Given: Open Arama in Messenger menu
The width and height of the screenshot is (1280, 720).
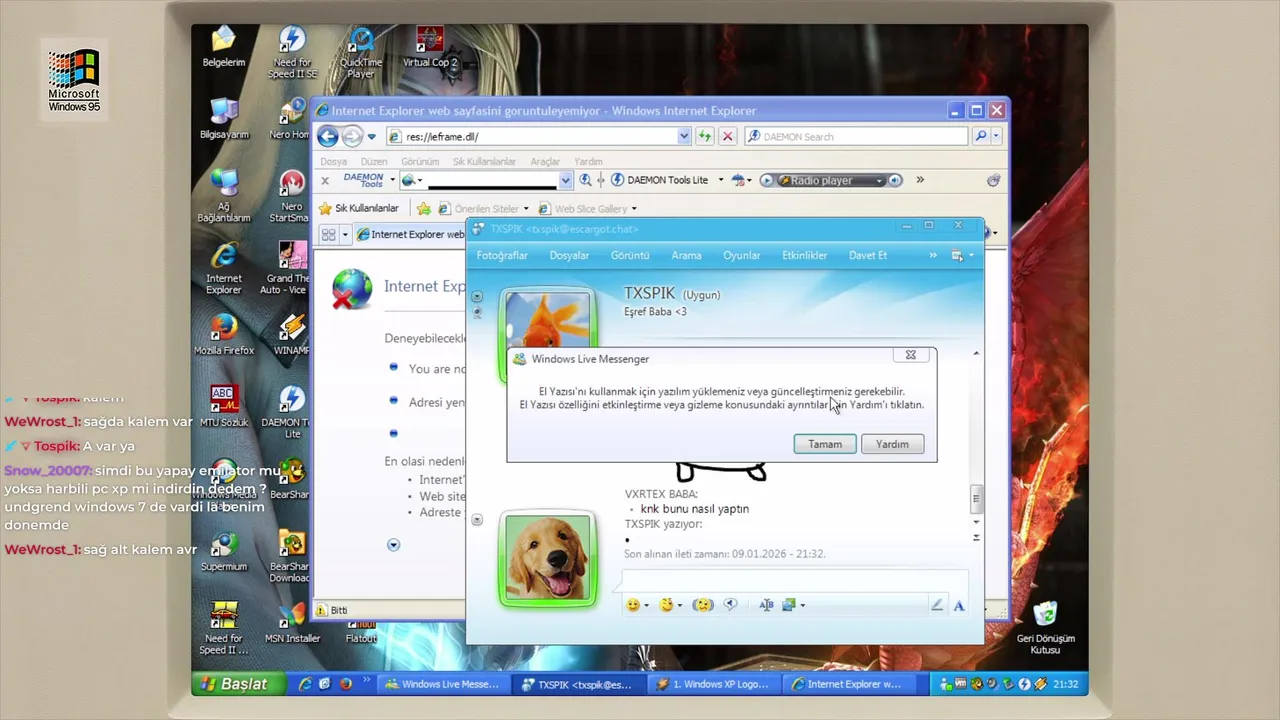Looking at the screenshot, I should pyautogui.click(x=686, y=256).
